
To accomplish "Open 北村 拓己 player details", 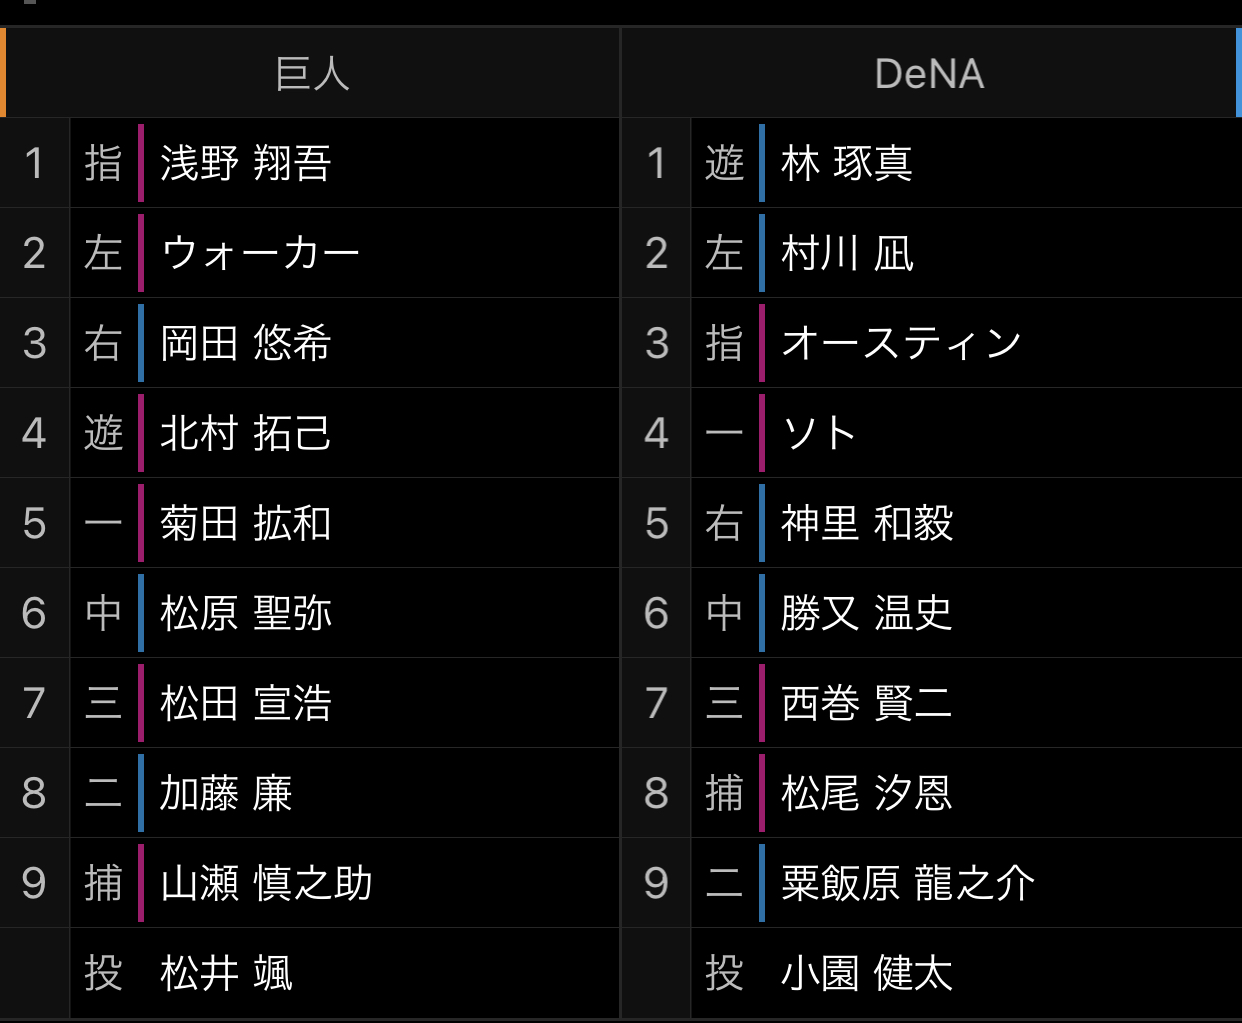I will pyautogui.click(x=246, y=433).
